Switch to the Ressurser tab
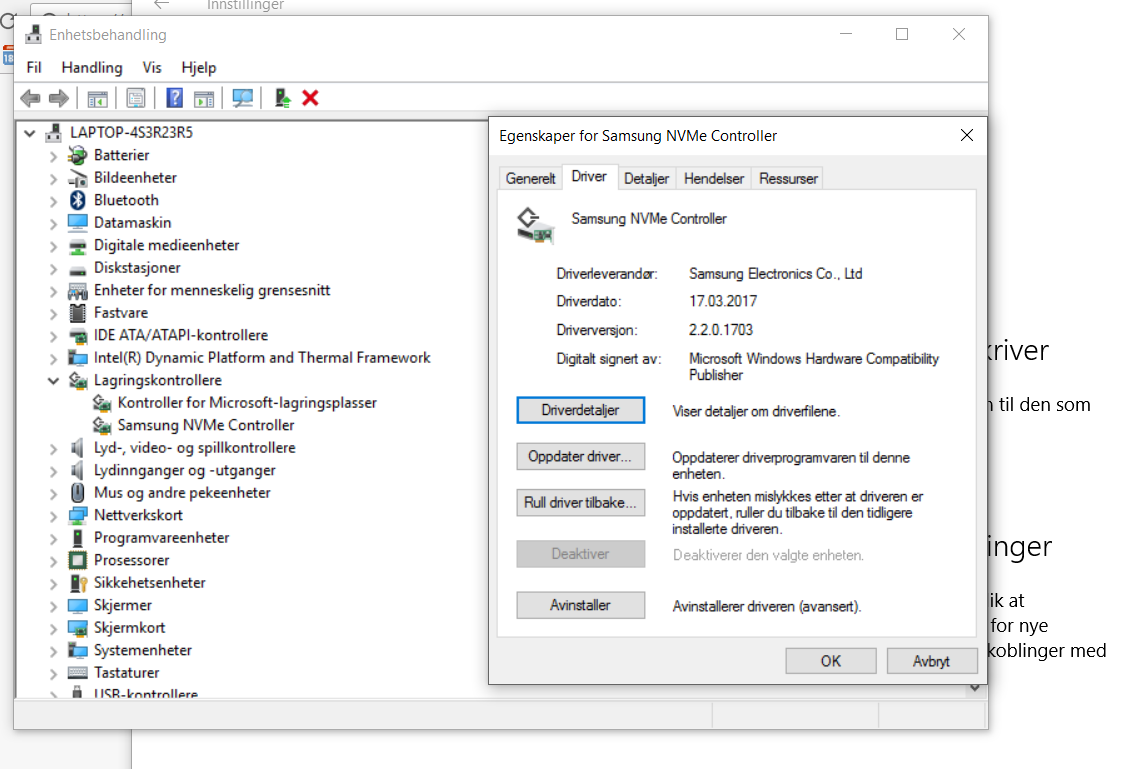Screen dimensions: 1123x769 click(x=788, y=178)
